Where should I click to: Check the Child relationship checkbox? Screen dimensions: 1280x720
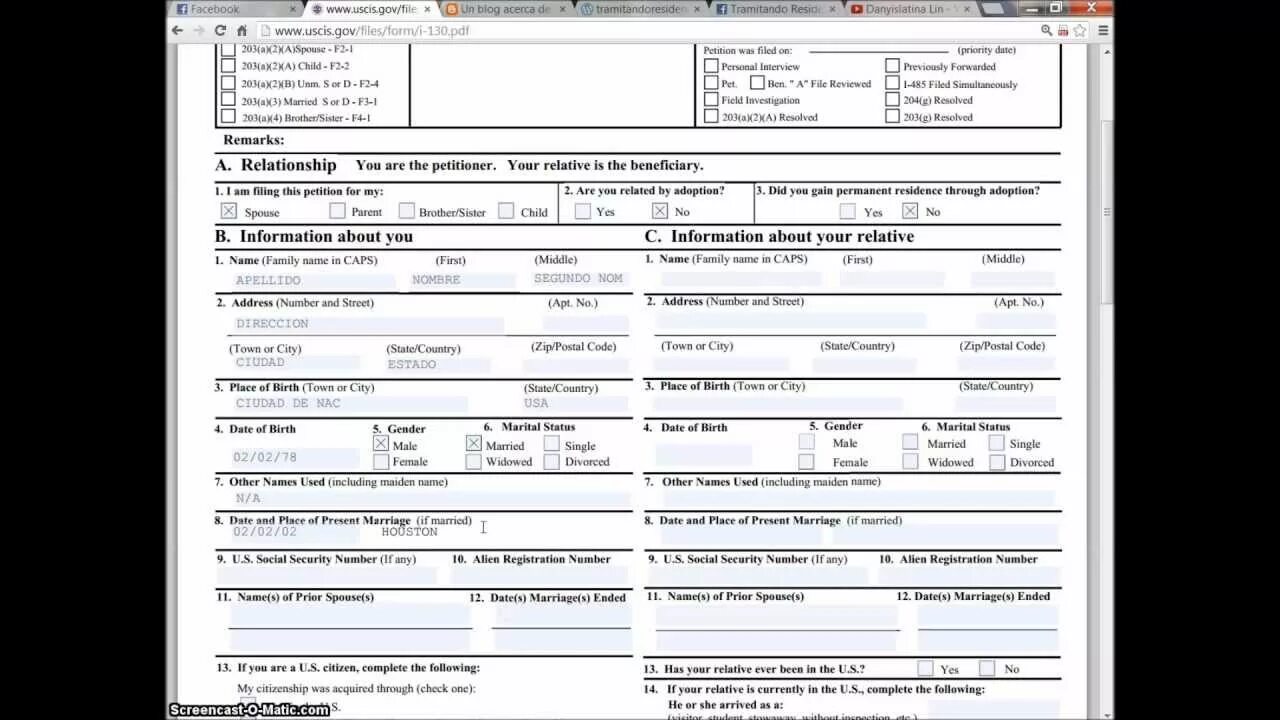(506, 211)
